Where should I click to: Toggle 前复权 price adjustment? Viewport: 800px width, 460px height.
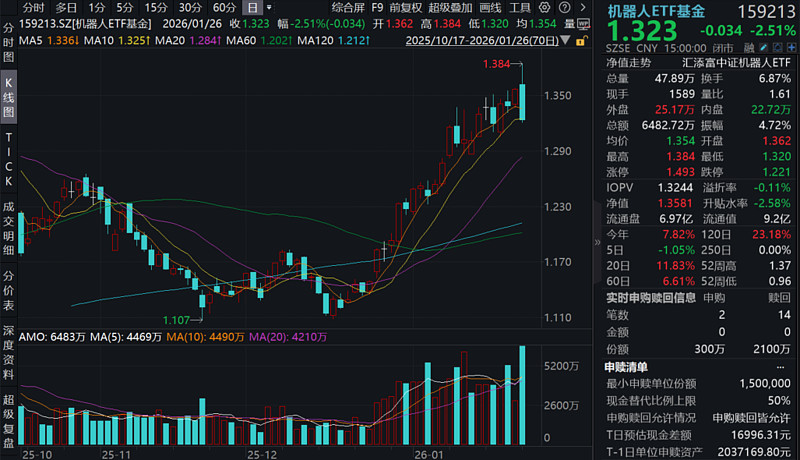(x=406, y=8)
